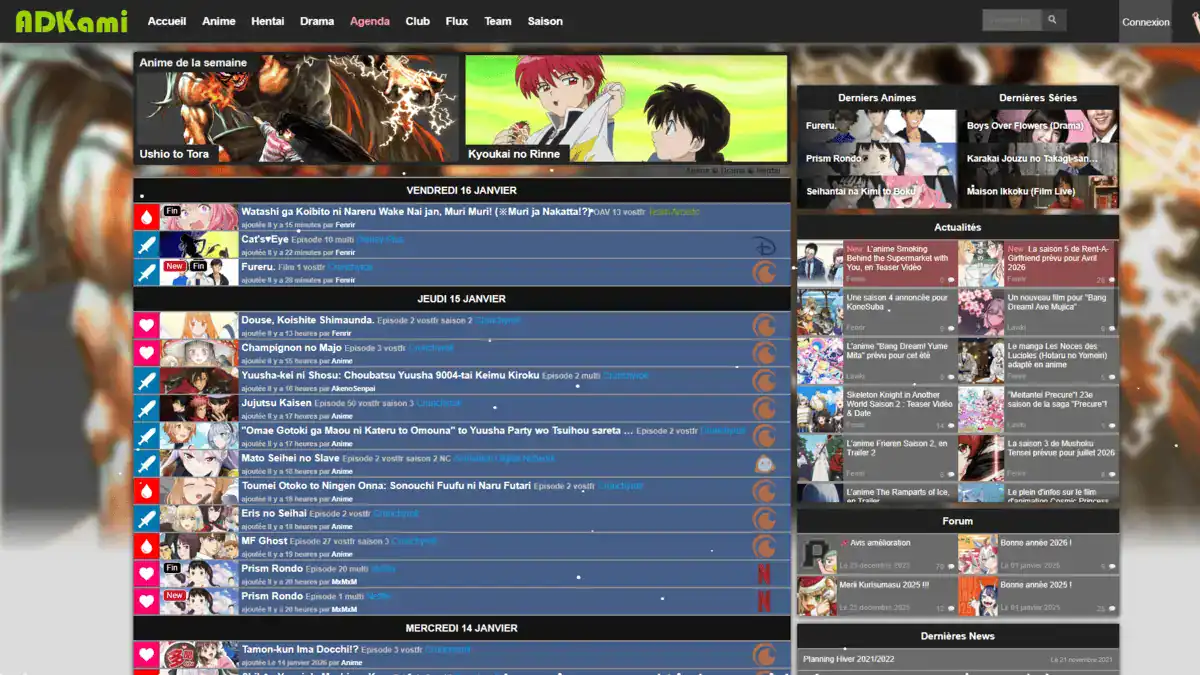Open Boys Over Flowers (Drama) in Dernières Séries
Viewport: 1200px width, 675px height.
point(1038,126)
